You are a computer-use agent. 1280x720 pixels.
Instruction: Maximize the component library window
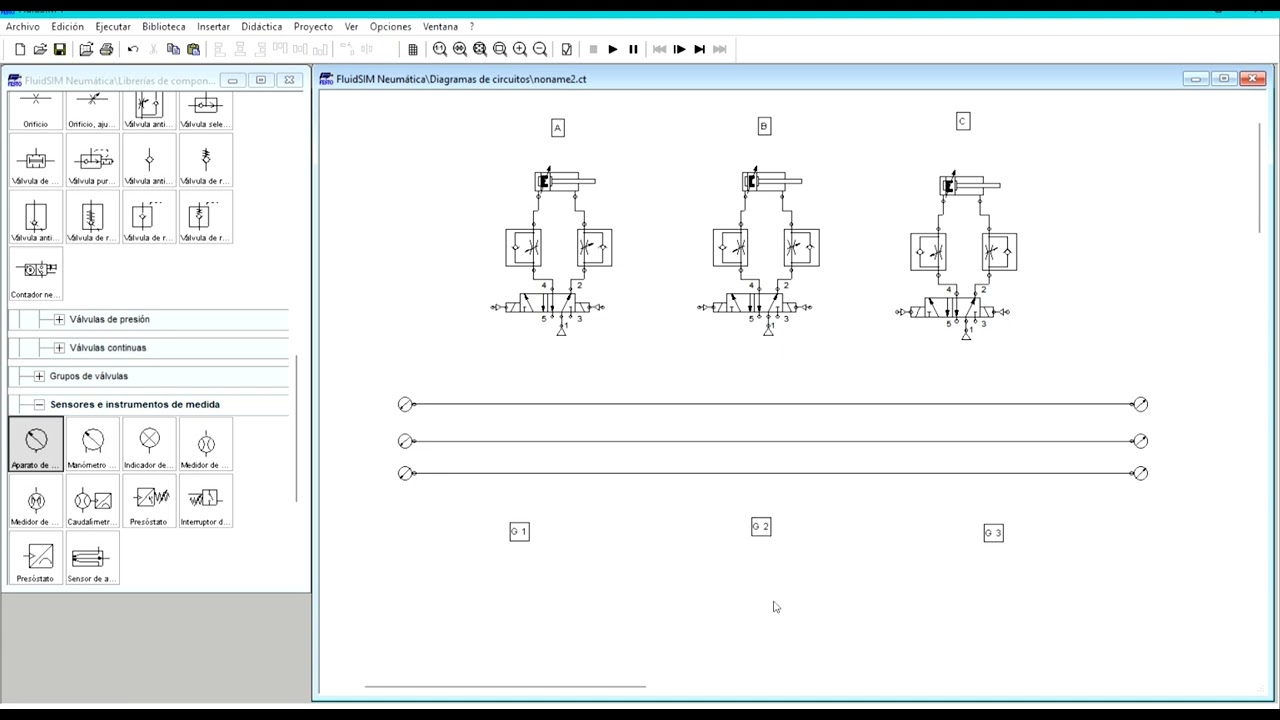(x=261, y=80)
